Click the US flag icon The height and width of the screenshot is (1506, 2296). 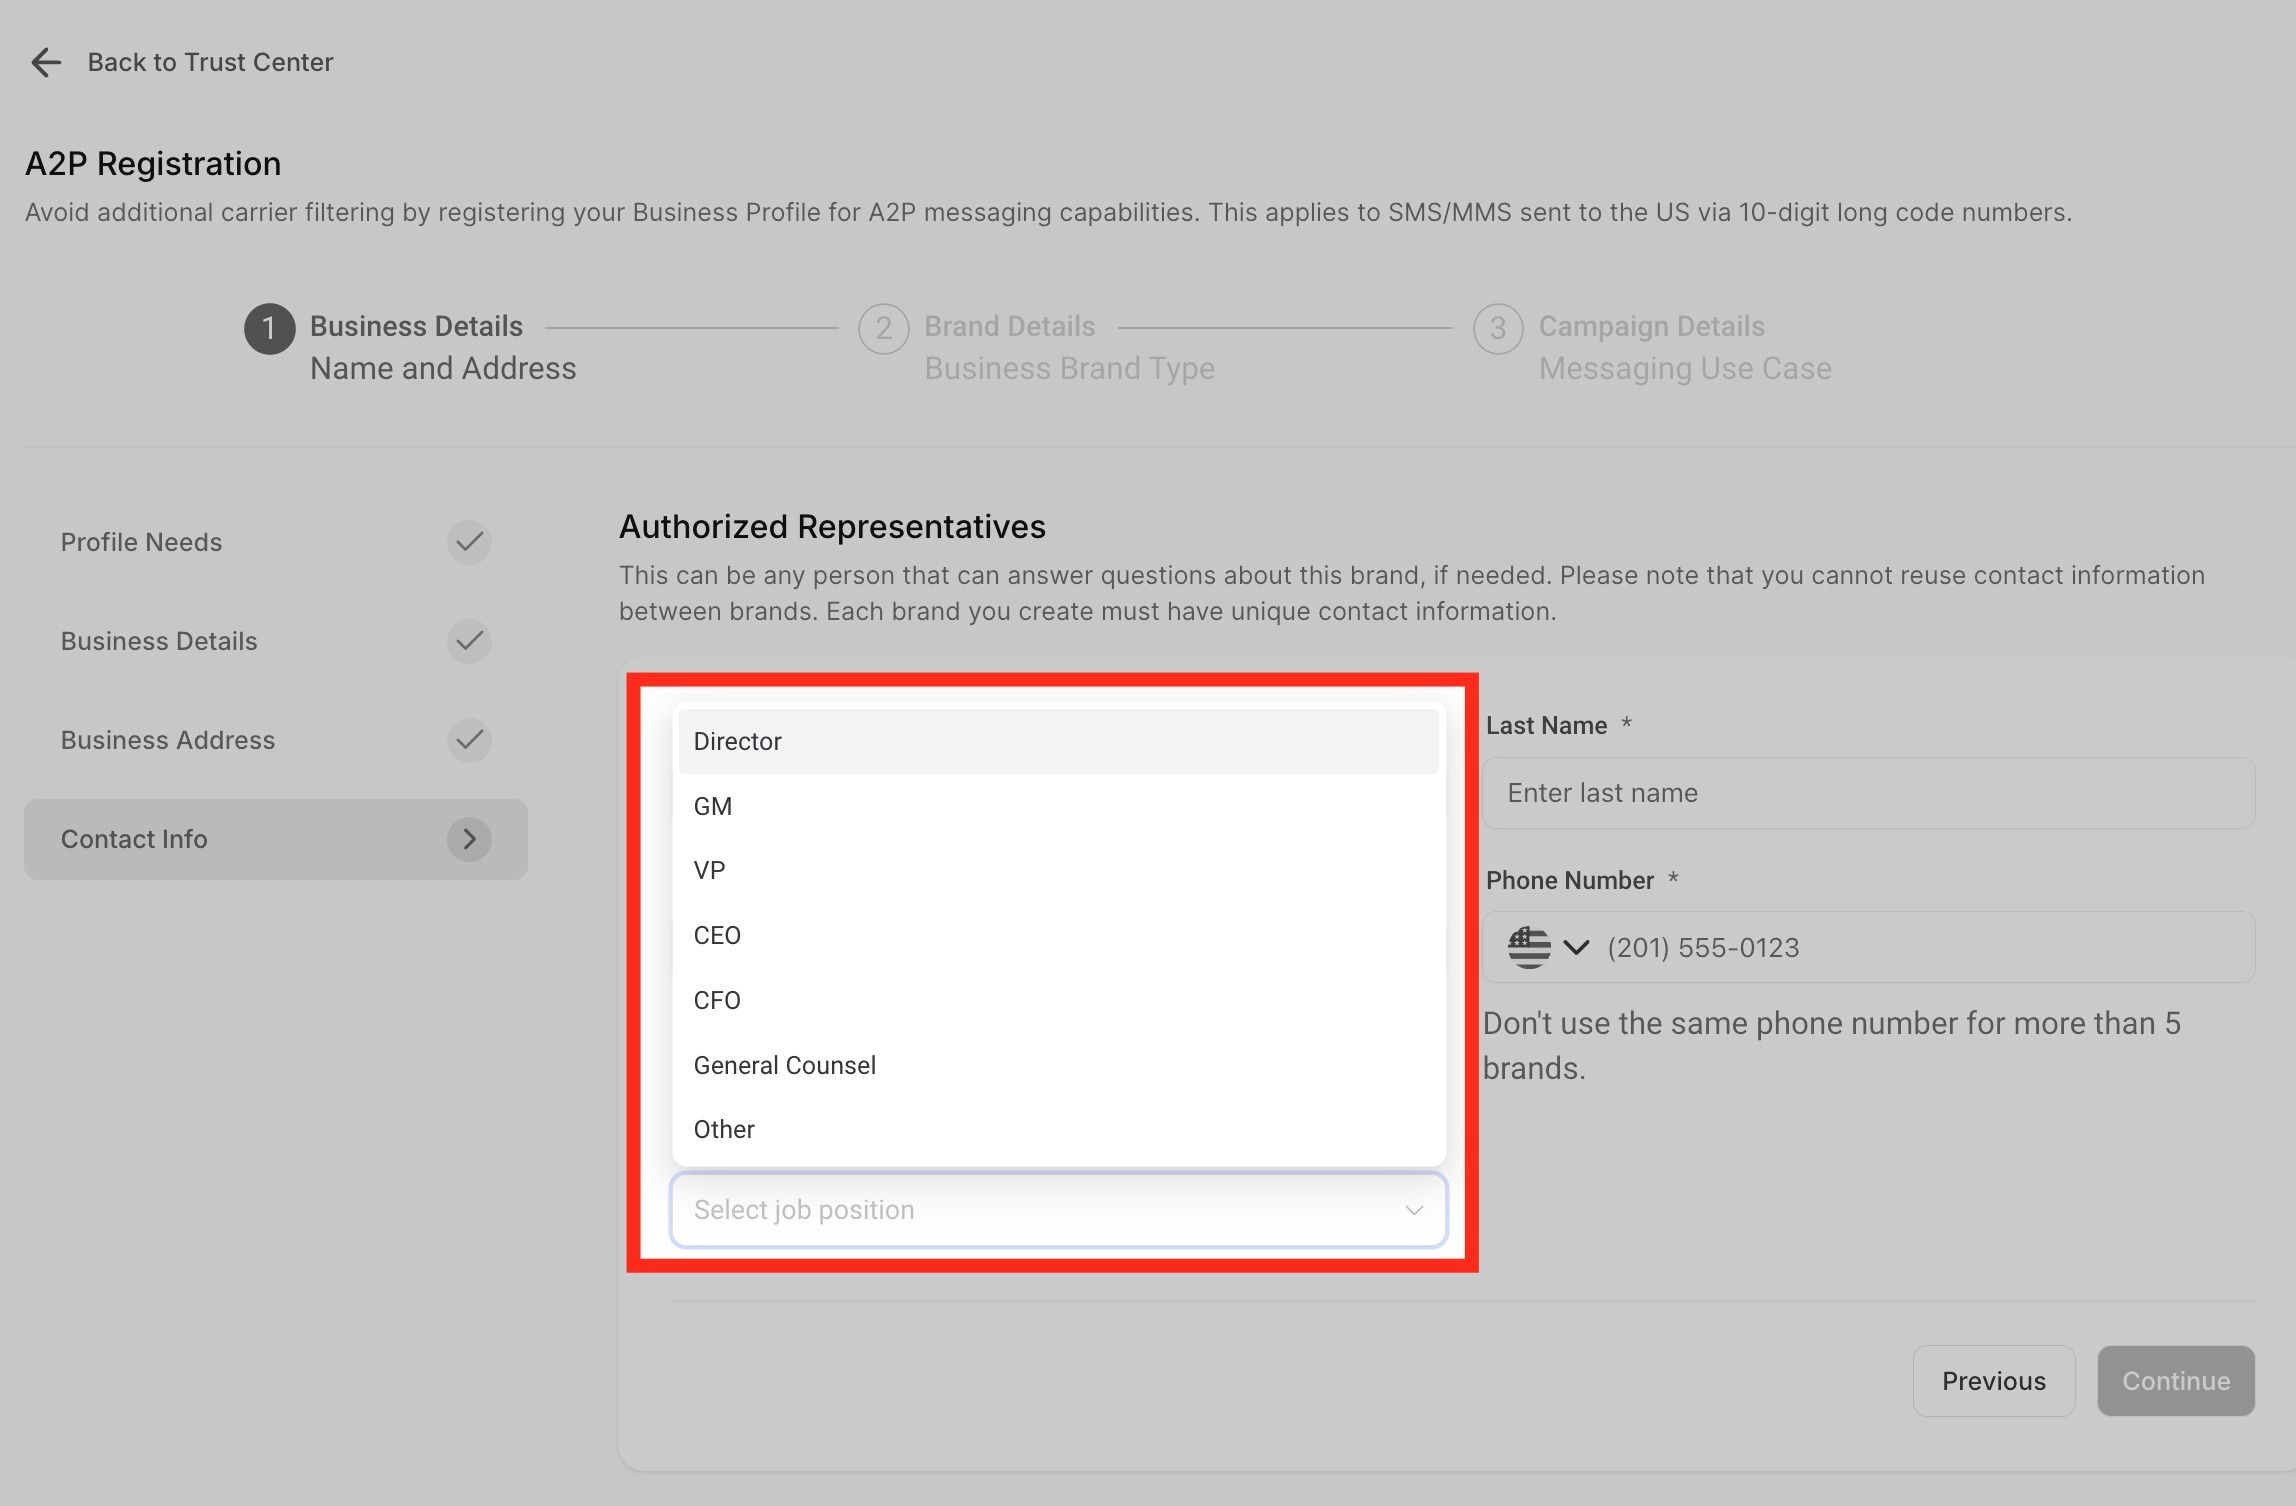[x=1529, y=947]
